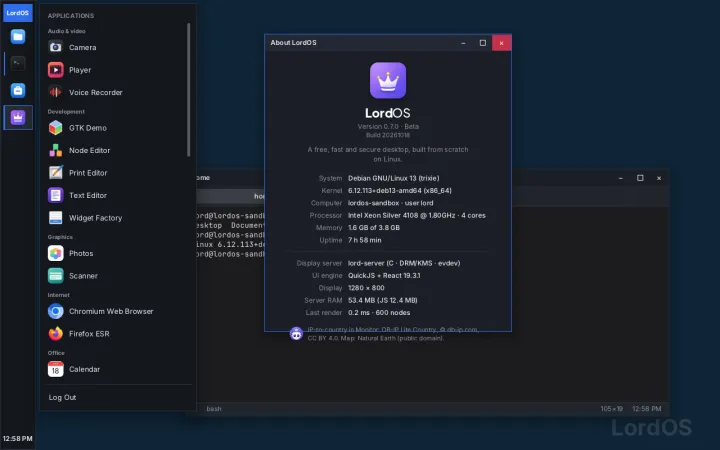Click the 105×19 size in terminal status bar
Image resolution: width=720 pixels, height=450 pixels.
(611, 409)
